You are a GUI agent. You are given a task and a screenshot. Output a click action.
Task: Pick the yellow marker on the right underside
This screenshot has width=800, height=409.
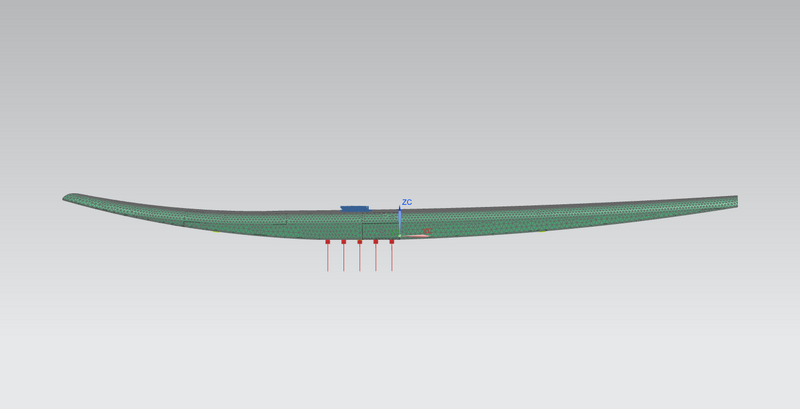(x=542, y=231)
